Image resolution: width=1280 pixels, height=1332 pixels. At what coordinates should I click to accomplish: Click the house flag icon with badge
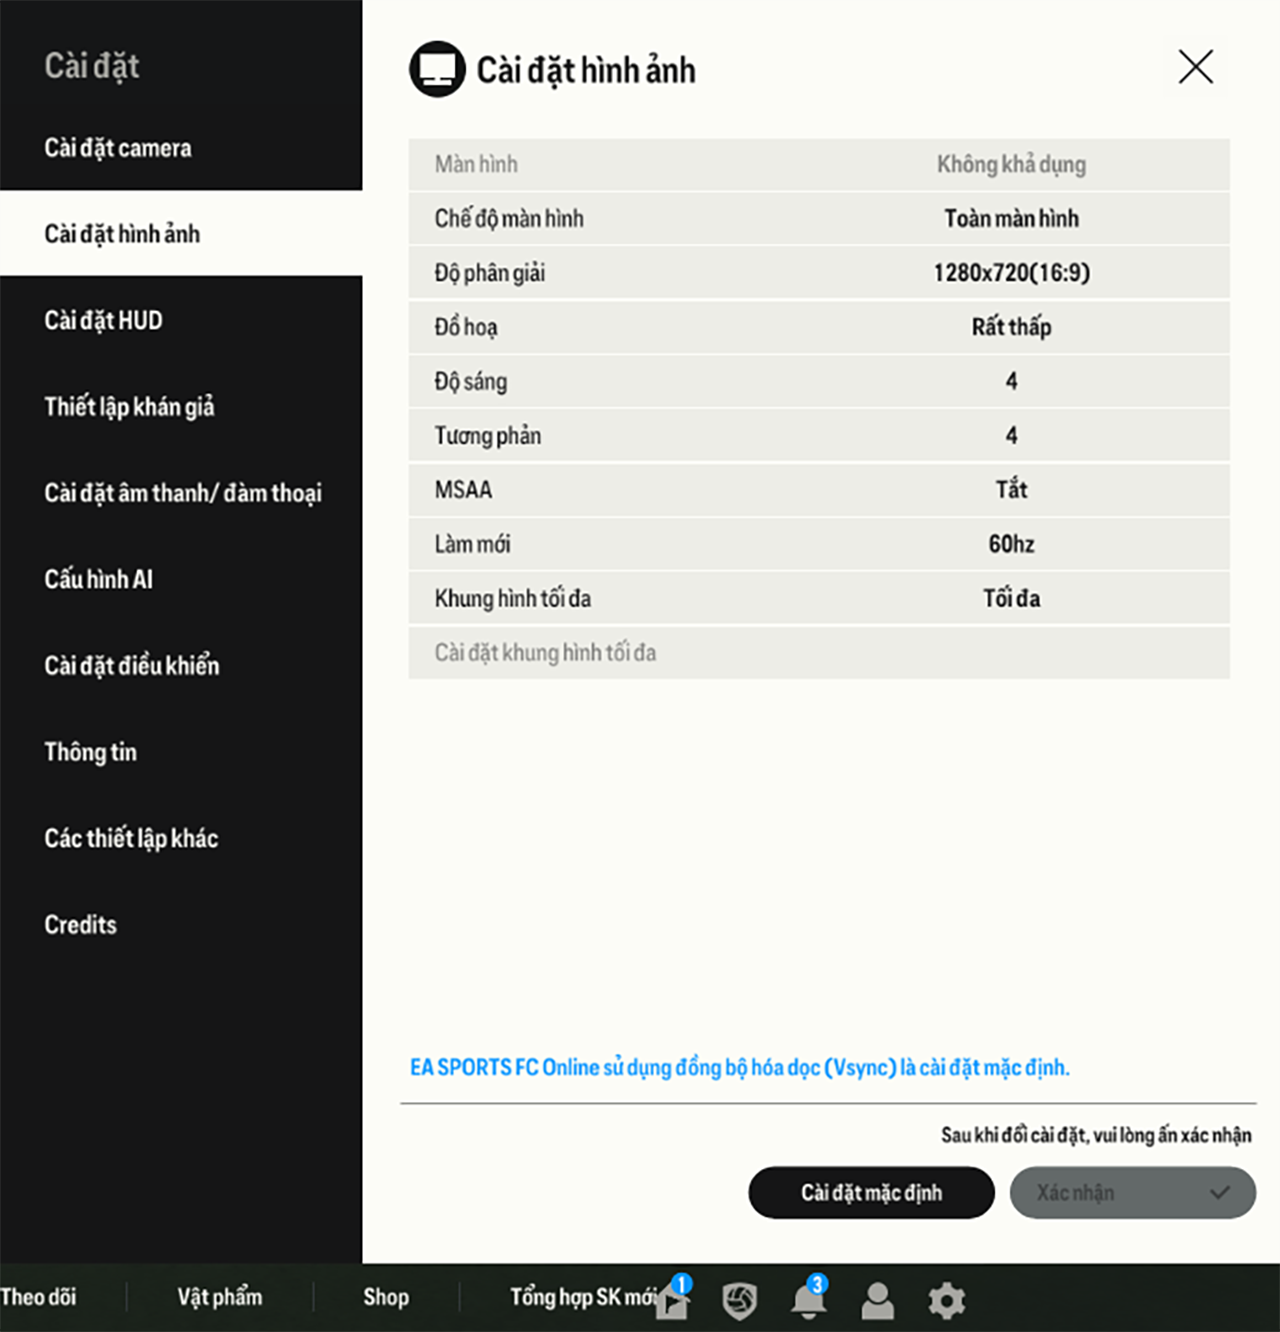click(x=673, y=1300)
